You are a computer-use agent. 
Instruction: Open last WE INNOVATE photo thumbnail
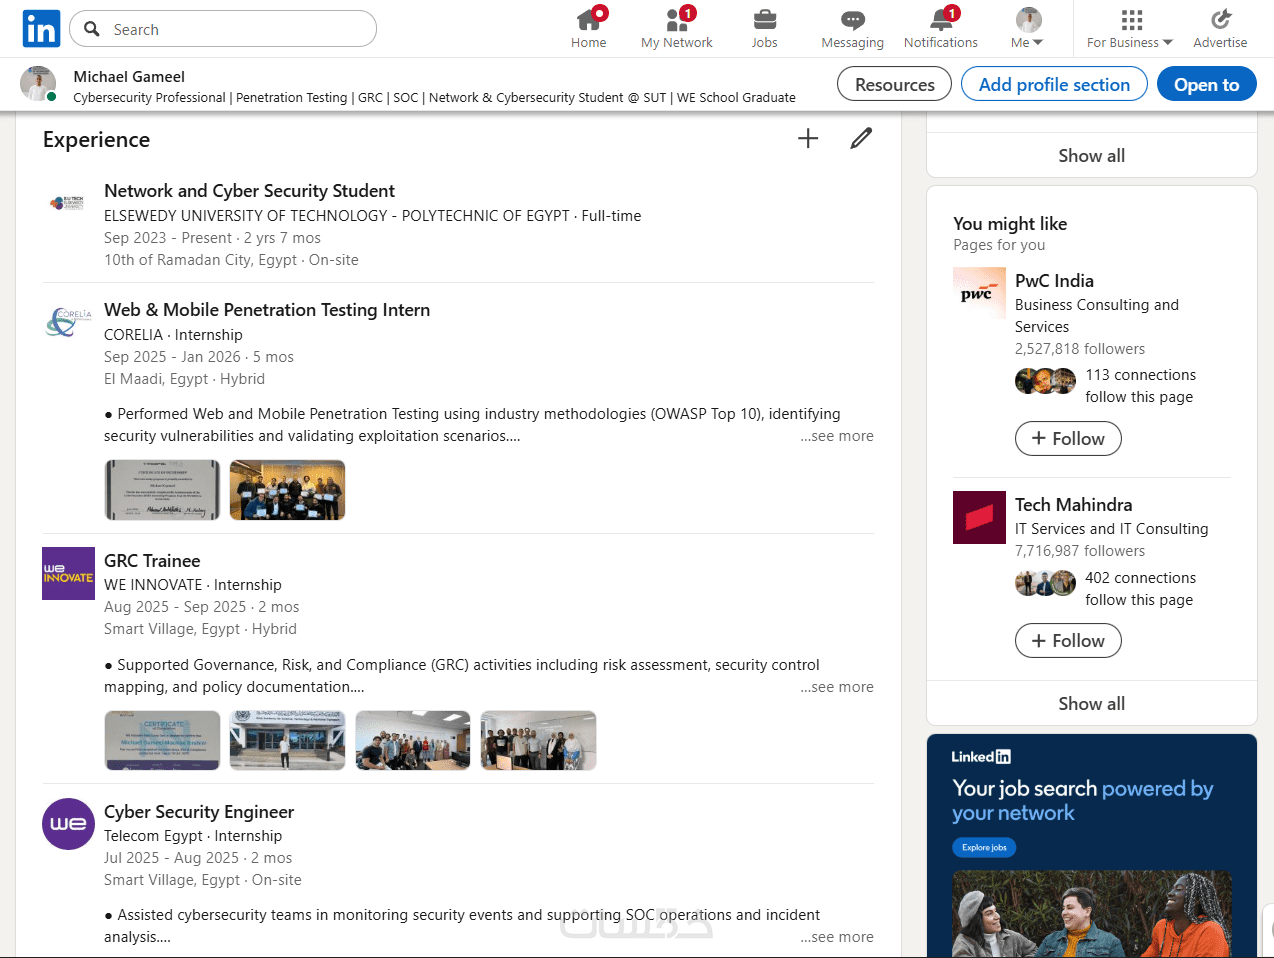point(538,741)
